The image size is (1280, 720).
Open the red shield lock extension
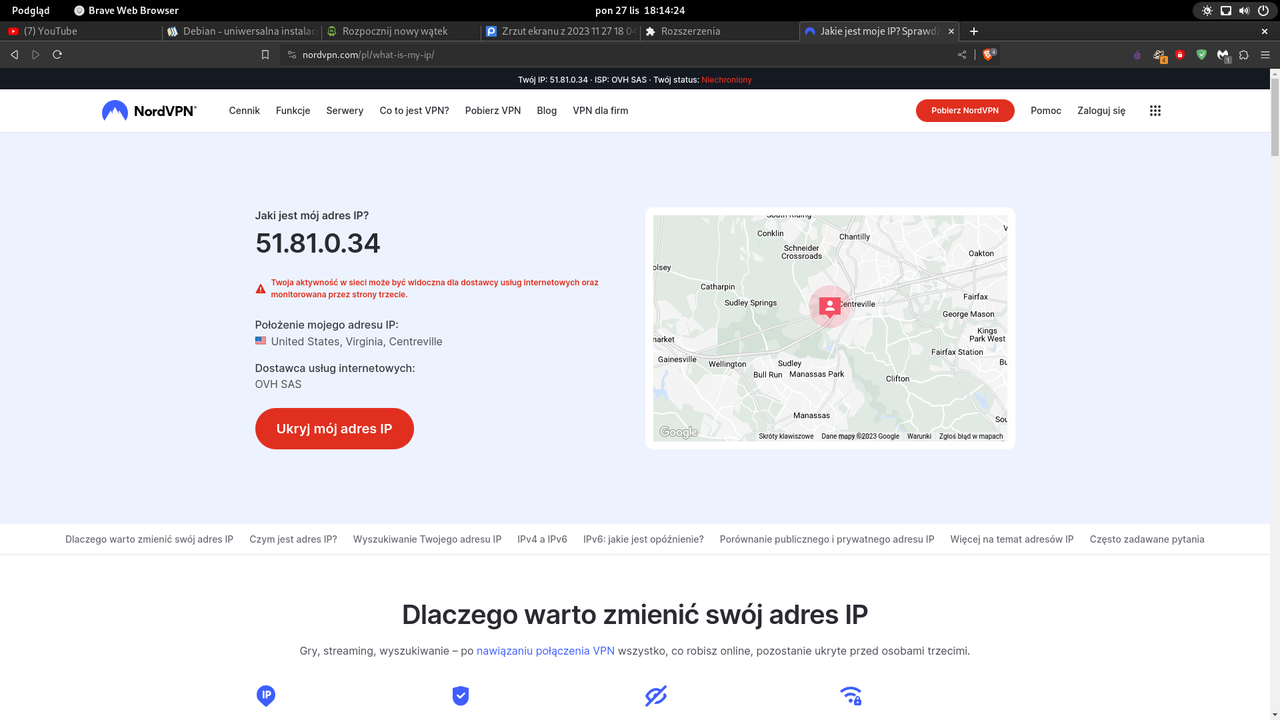(1180, 55)
